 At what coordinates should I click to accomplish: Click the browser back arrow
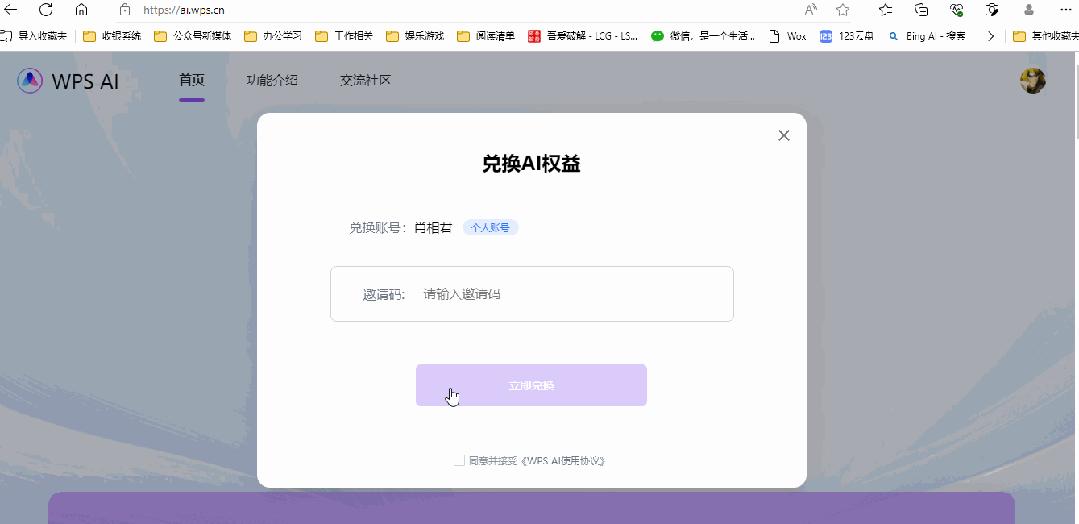point(10,10)
